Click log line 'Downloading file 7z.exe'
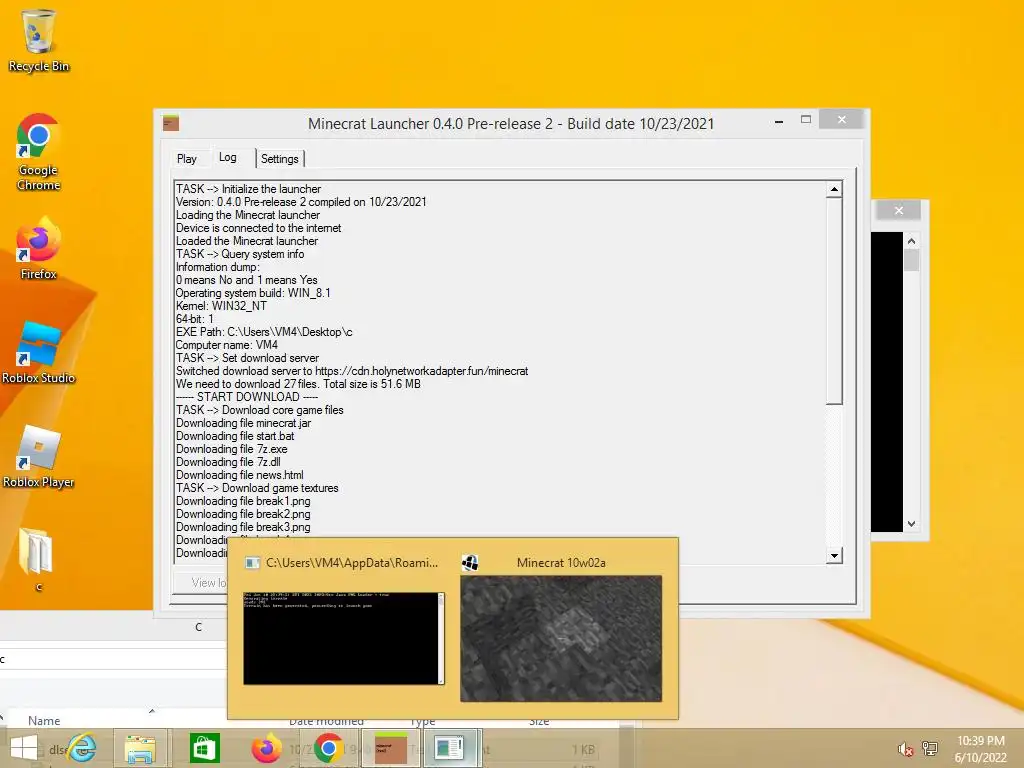 tap(232, 449)
